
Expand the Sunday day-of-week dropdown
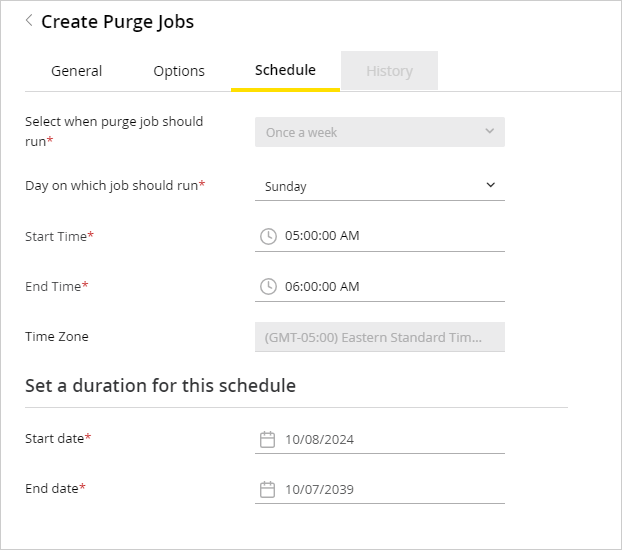(380, 186)
